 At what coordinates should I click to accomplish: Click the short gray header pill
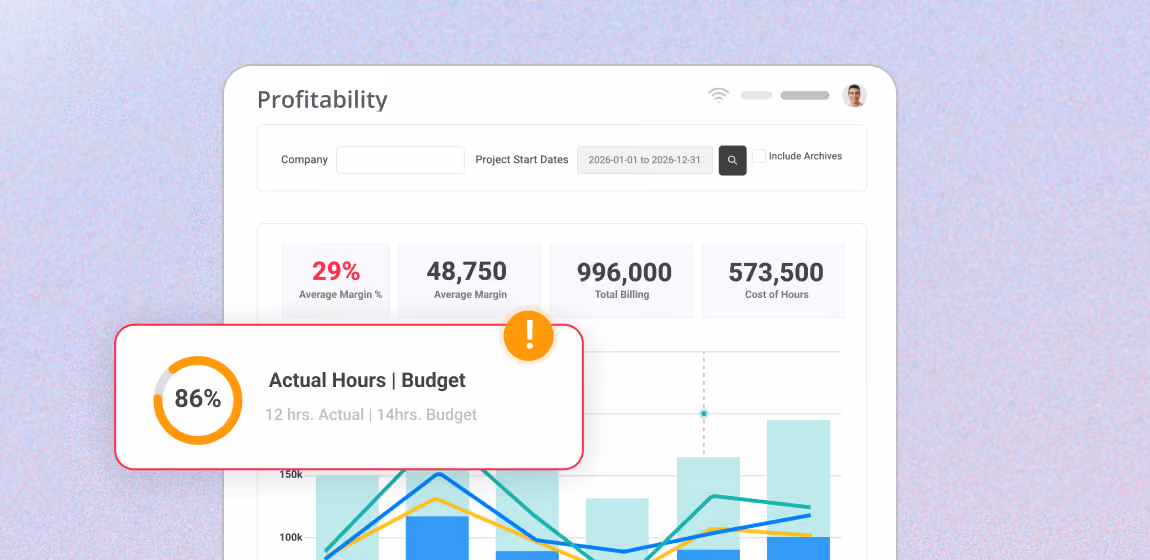tap(756, 95)
